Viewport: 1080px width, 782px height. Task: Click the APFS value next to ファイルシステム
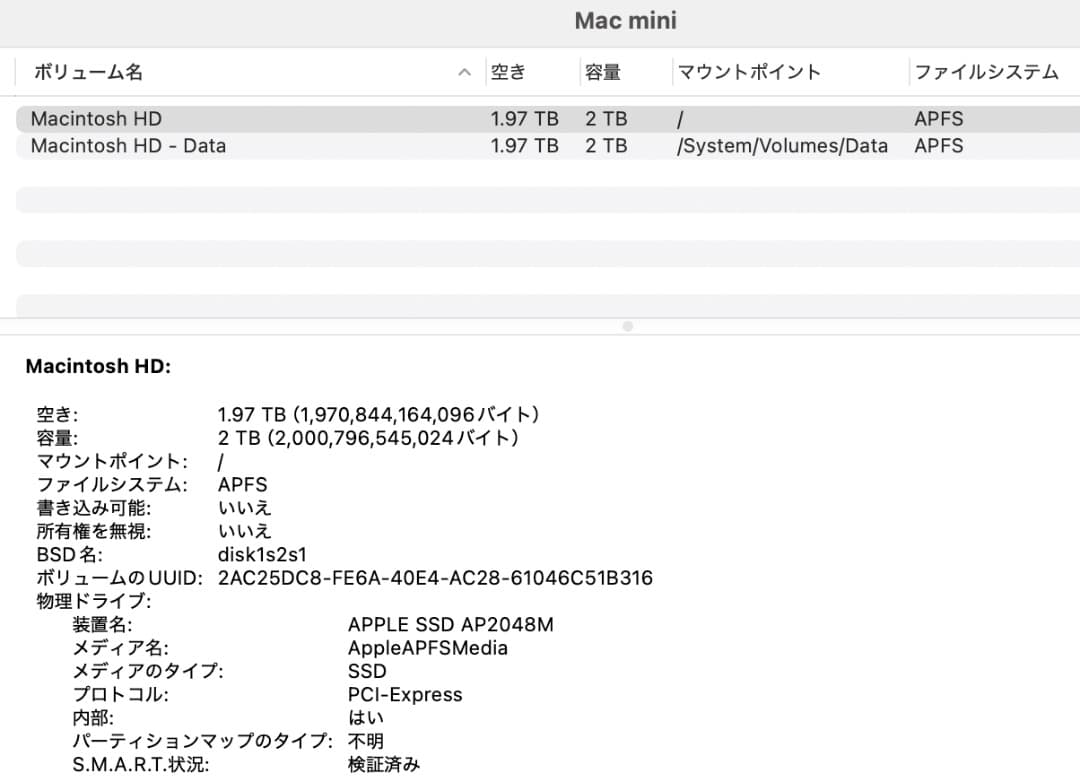click(240, 484)
